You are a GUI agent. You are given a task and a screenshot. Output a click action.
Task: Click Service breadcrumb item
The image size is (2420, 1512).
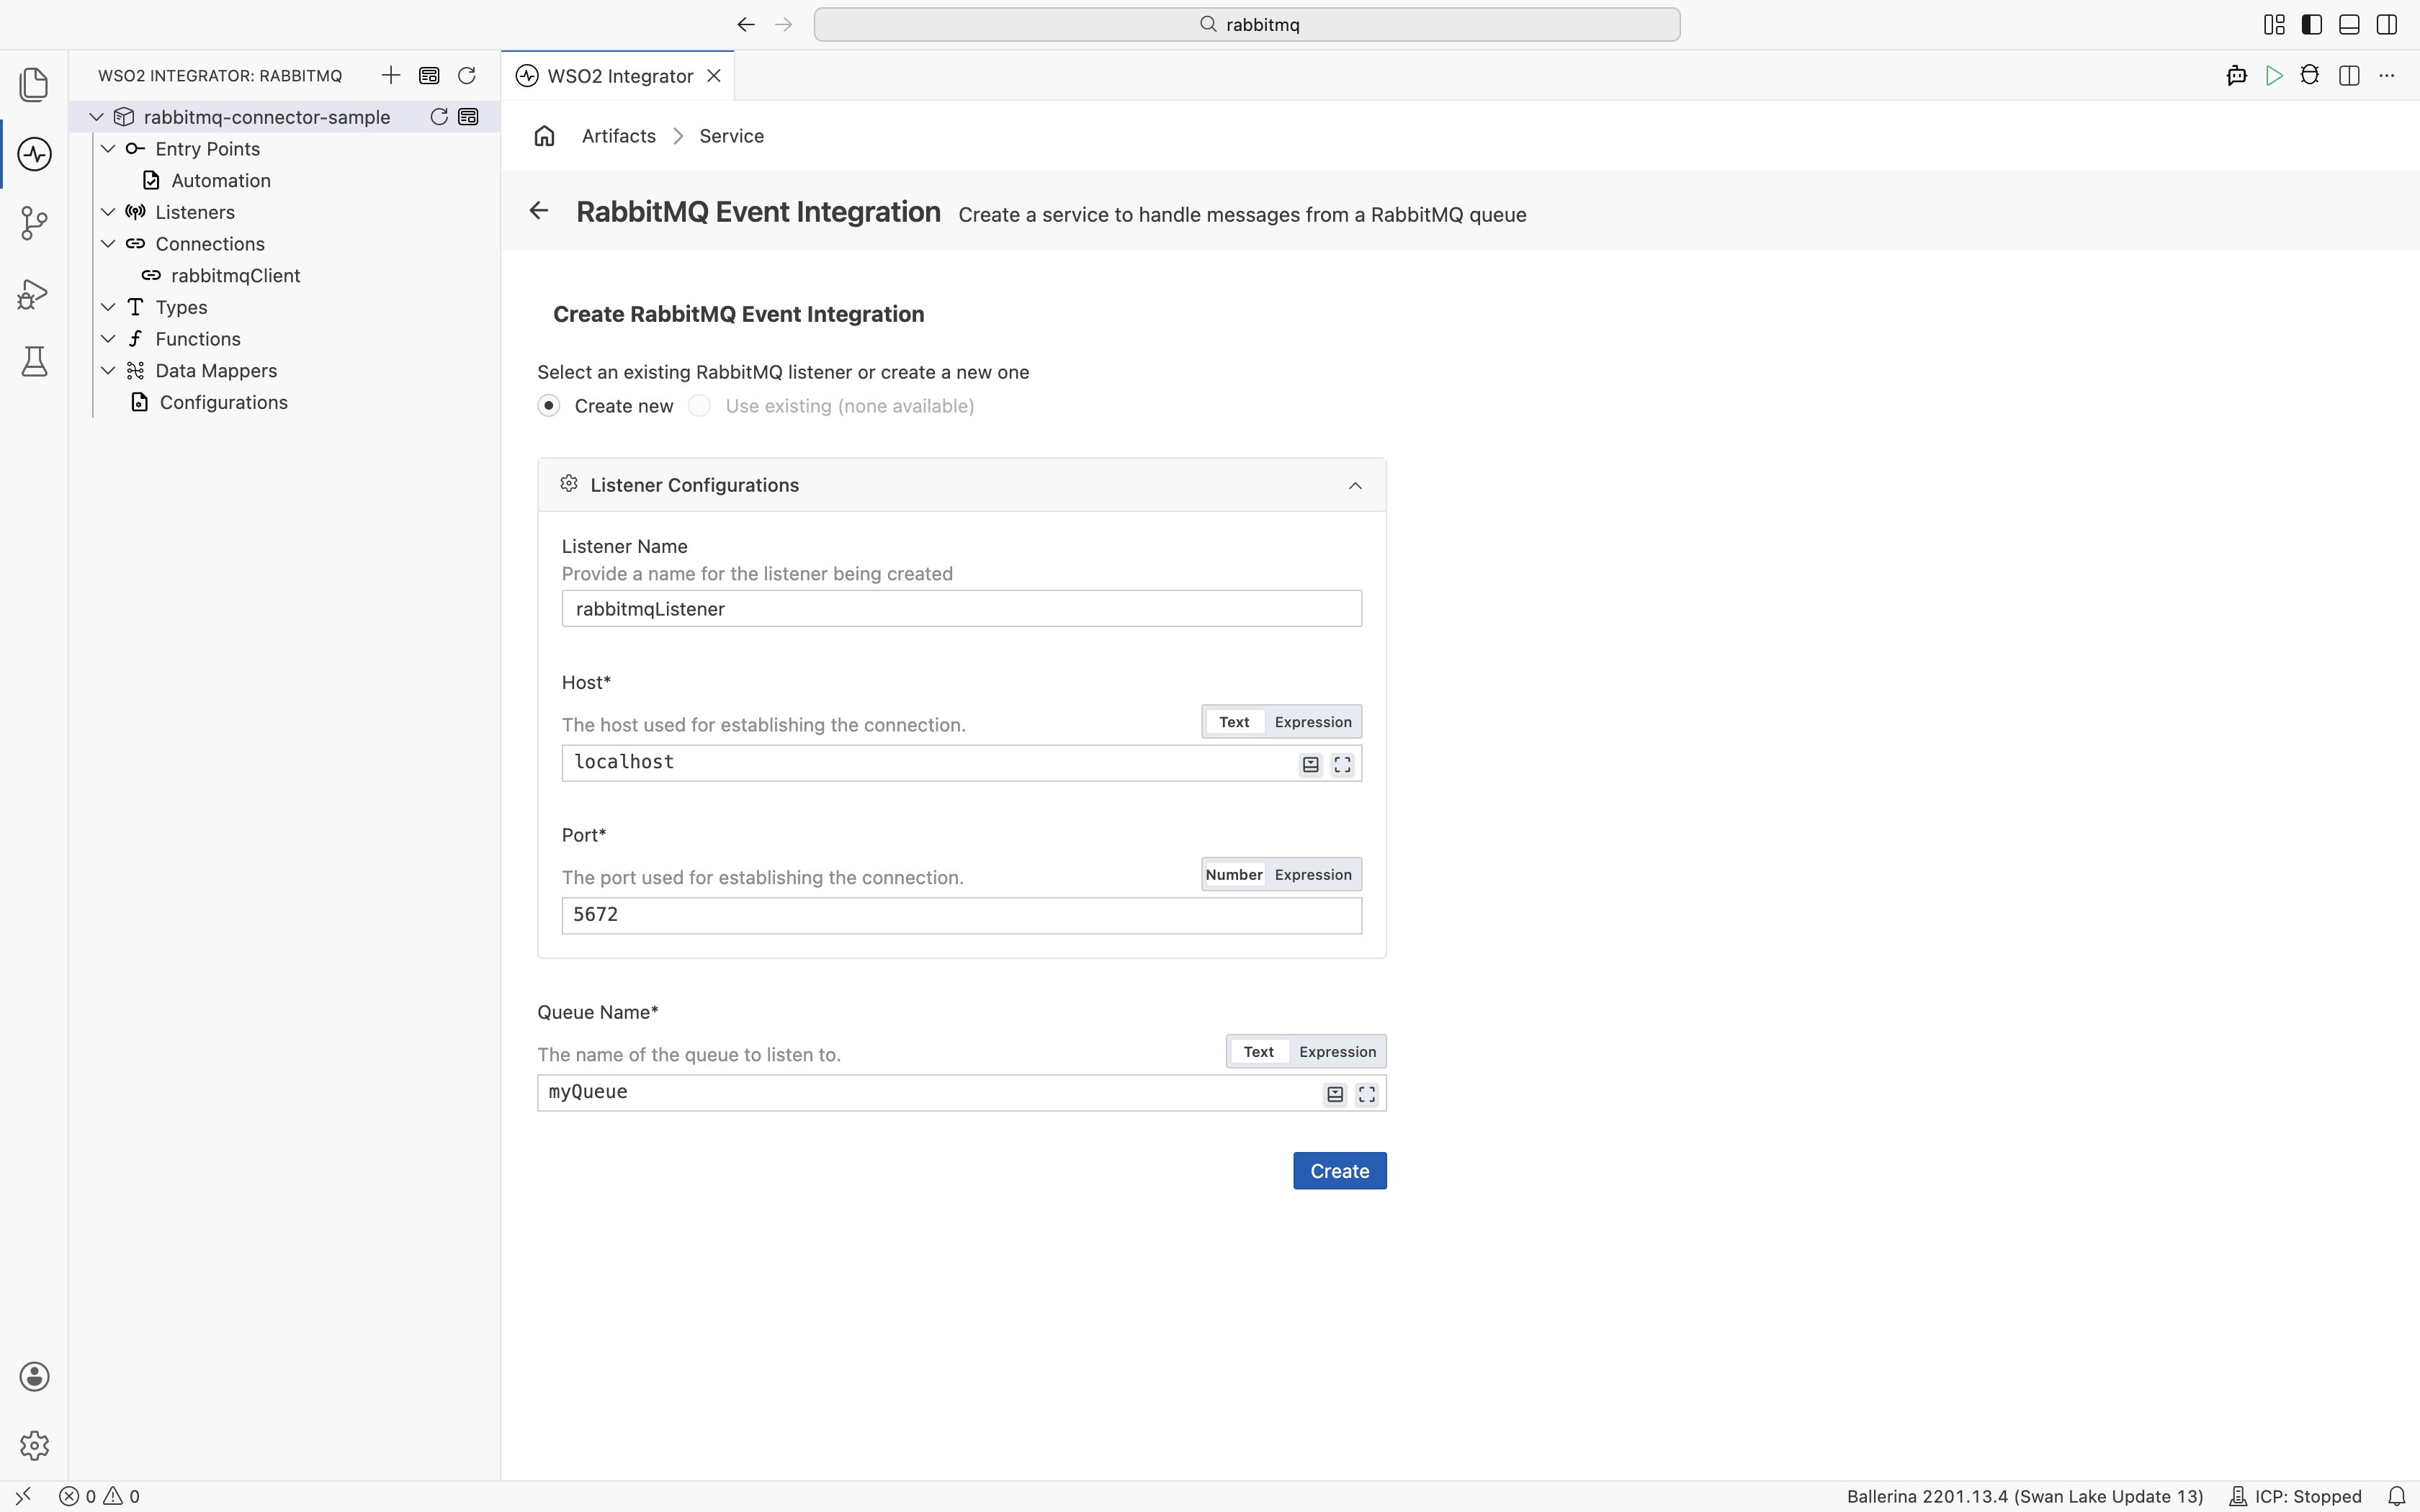point(731,136)
